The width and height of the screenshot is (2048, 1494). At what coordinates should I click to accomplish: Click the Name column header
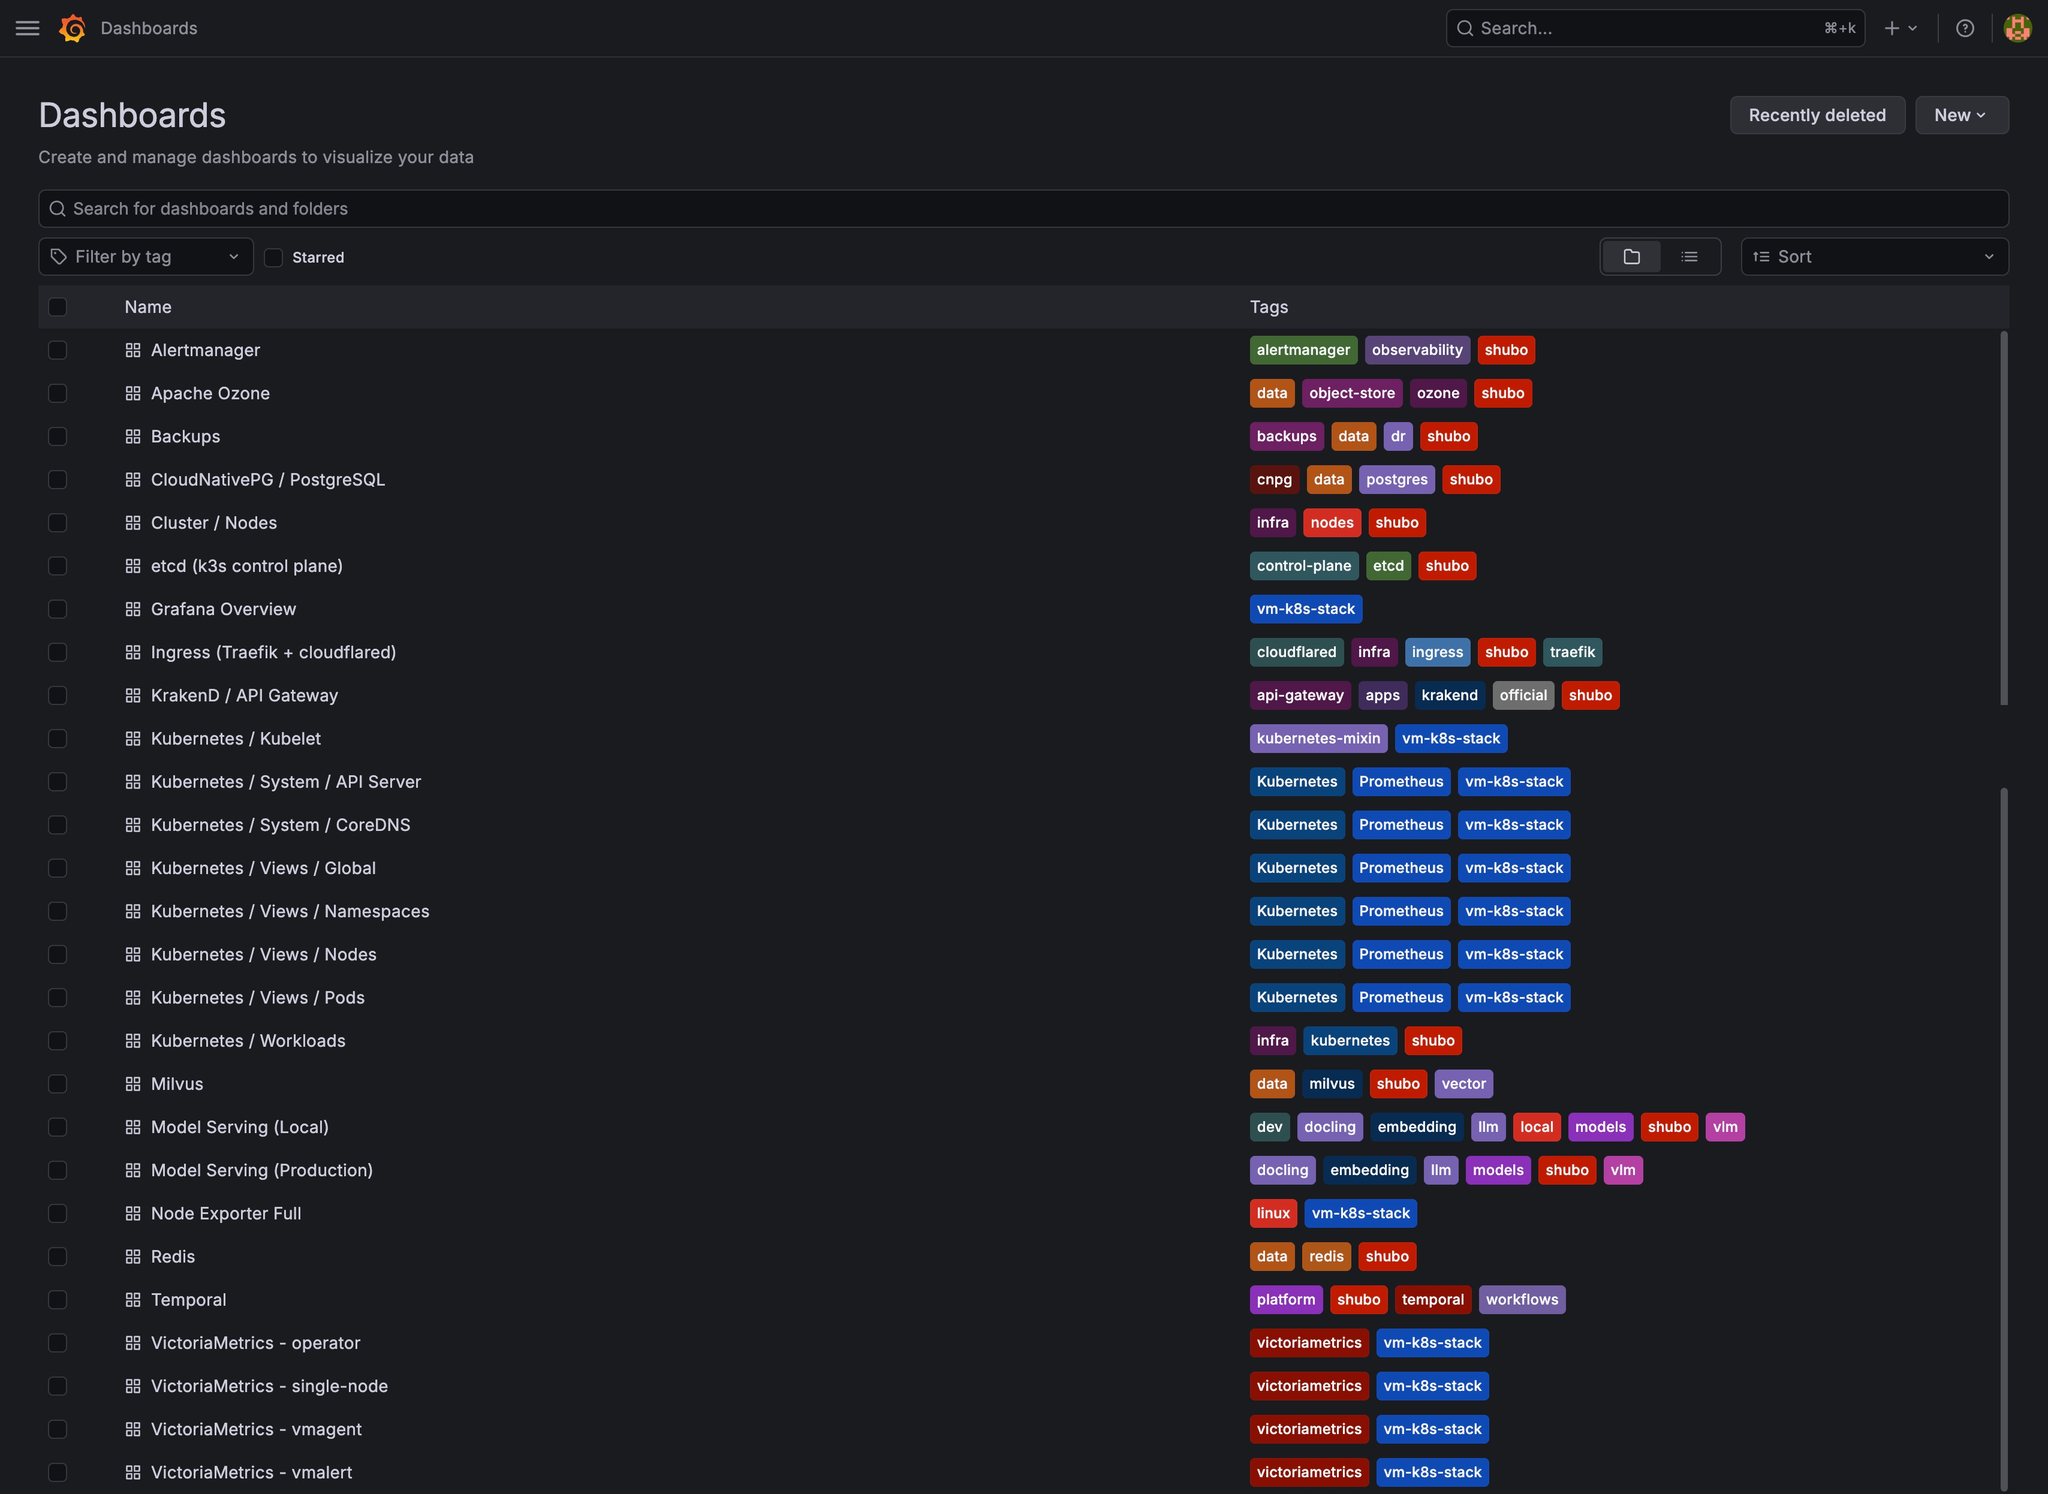coord(148,307)
